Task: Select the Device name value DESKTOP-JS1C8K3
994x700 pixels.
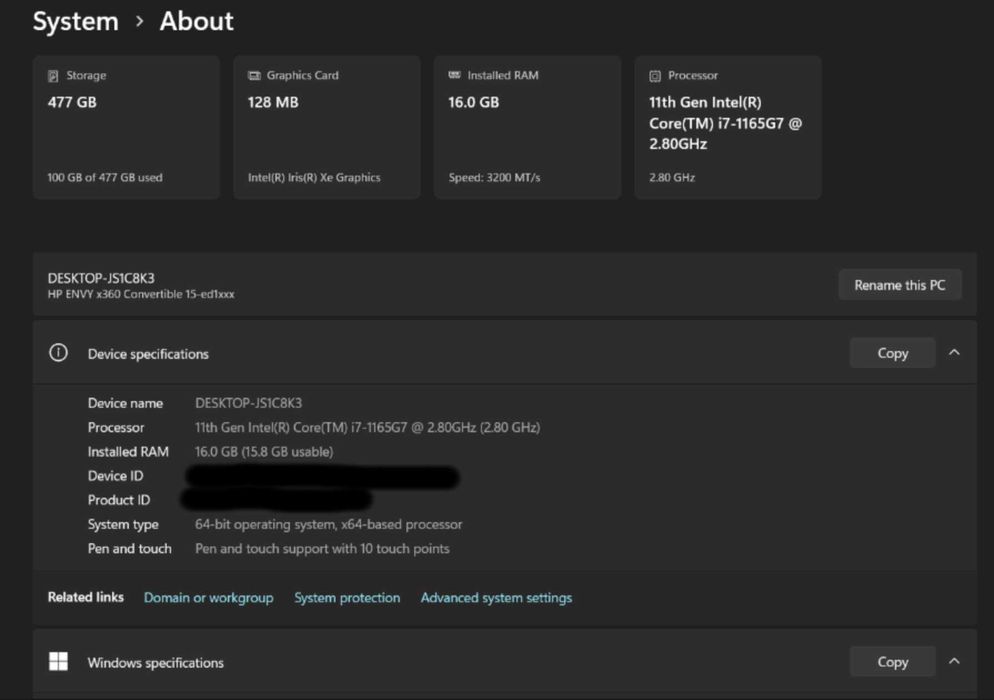Action: 248,403
